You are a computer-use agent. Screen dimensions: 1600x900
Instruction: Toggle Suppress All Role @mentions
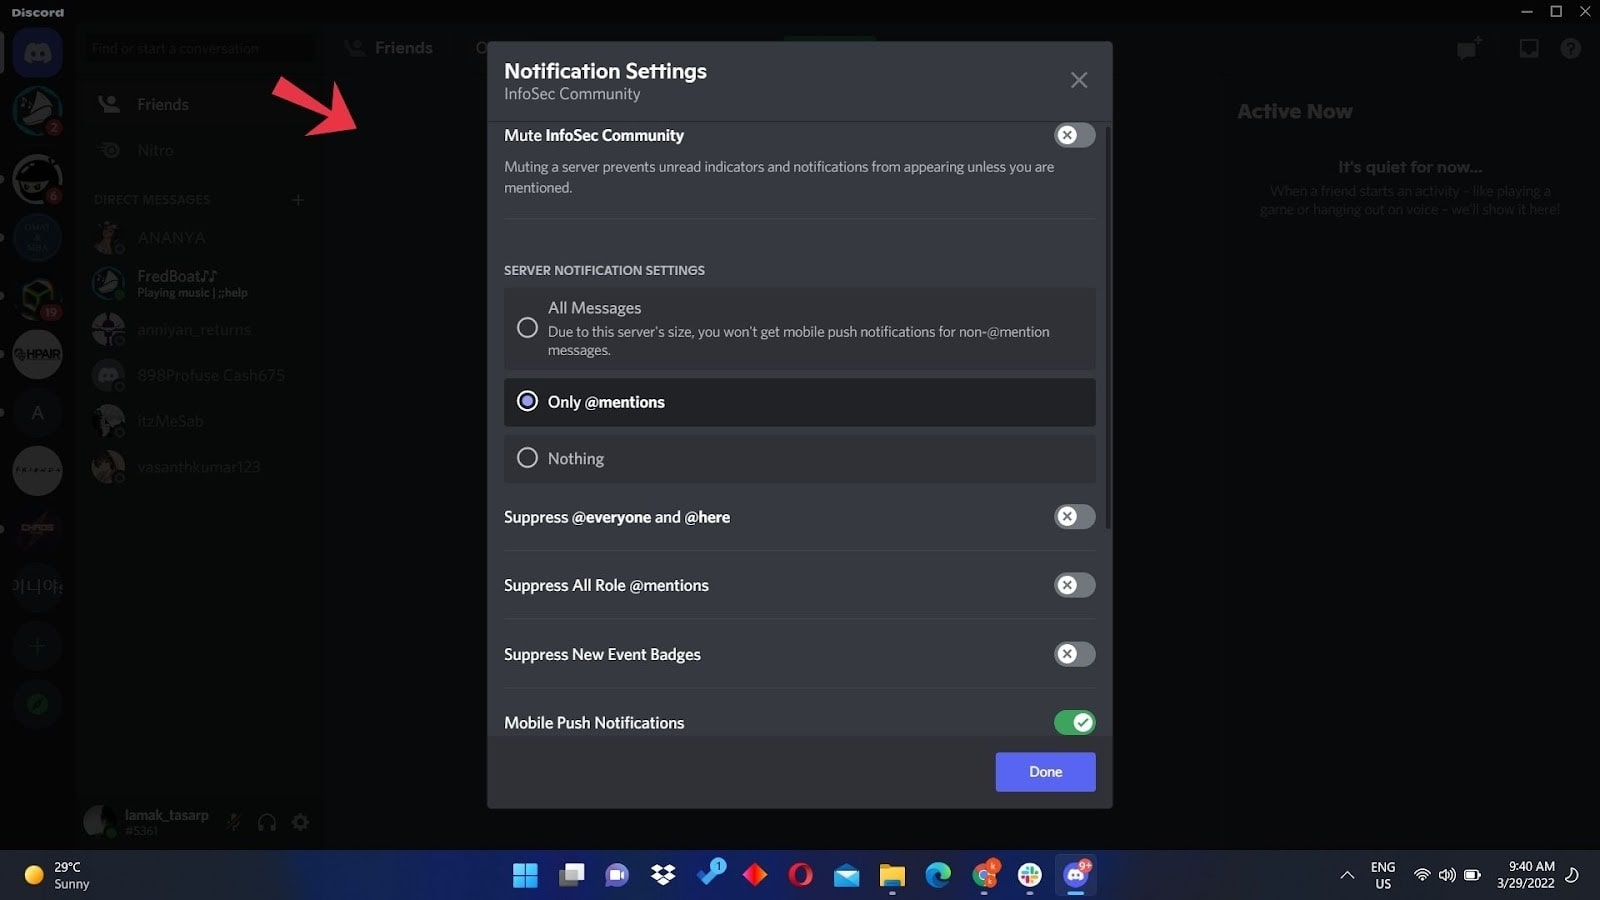coord(1074,585)
